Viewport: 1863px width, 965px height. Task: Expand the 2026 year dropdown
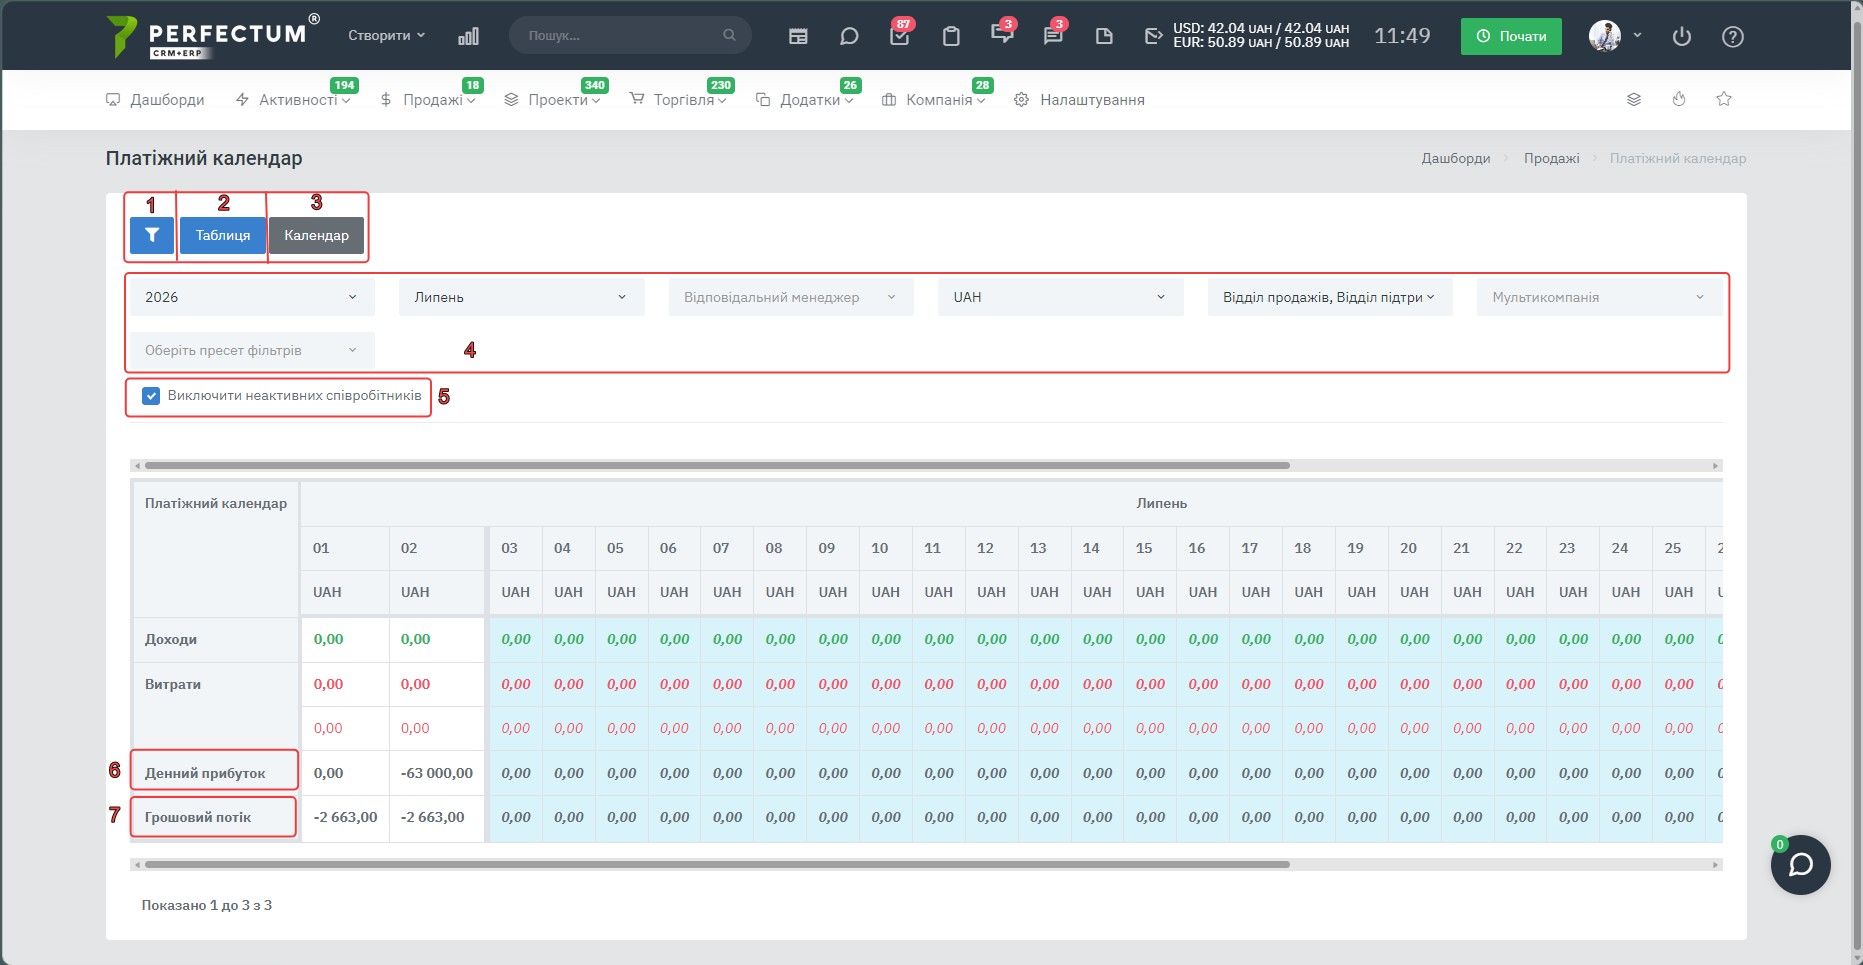[252, 297]
